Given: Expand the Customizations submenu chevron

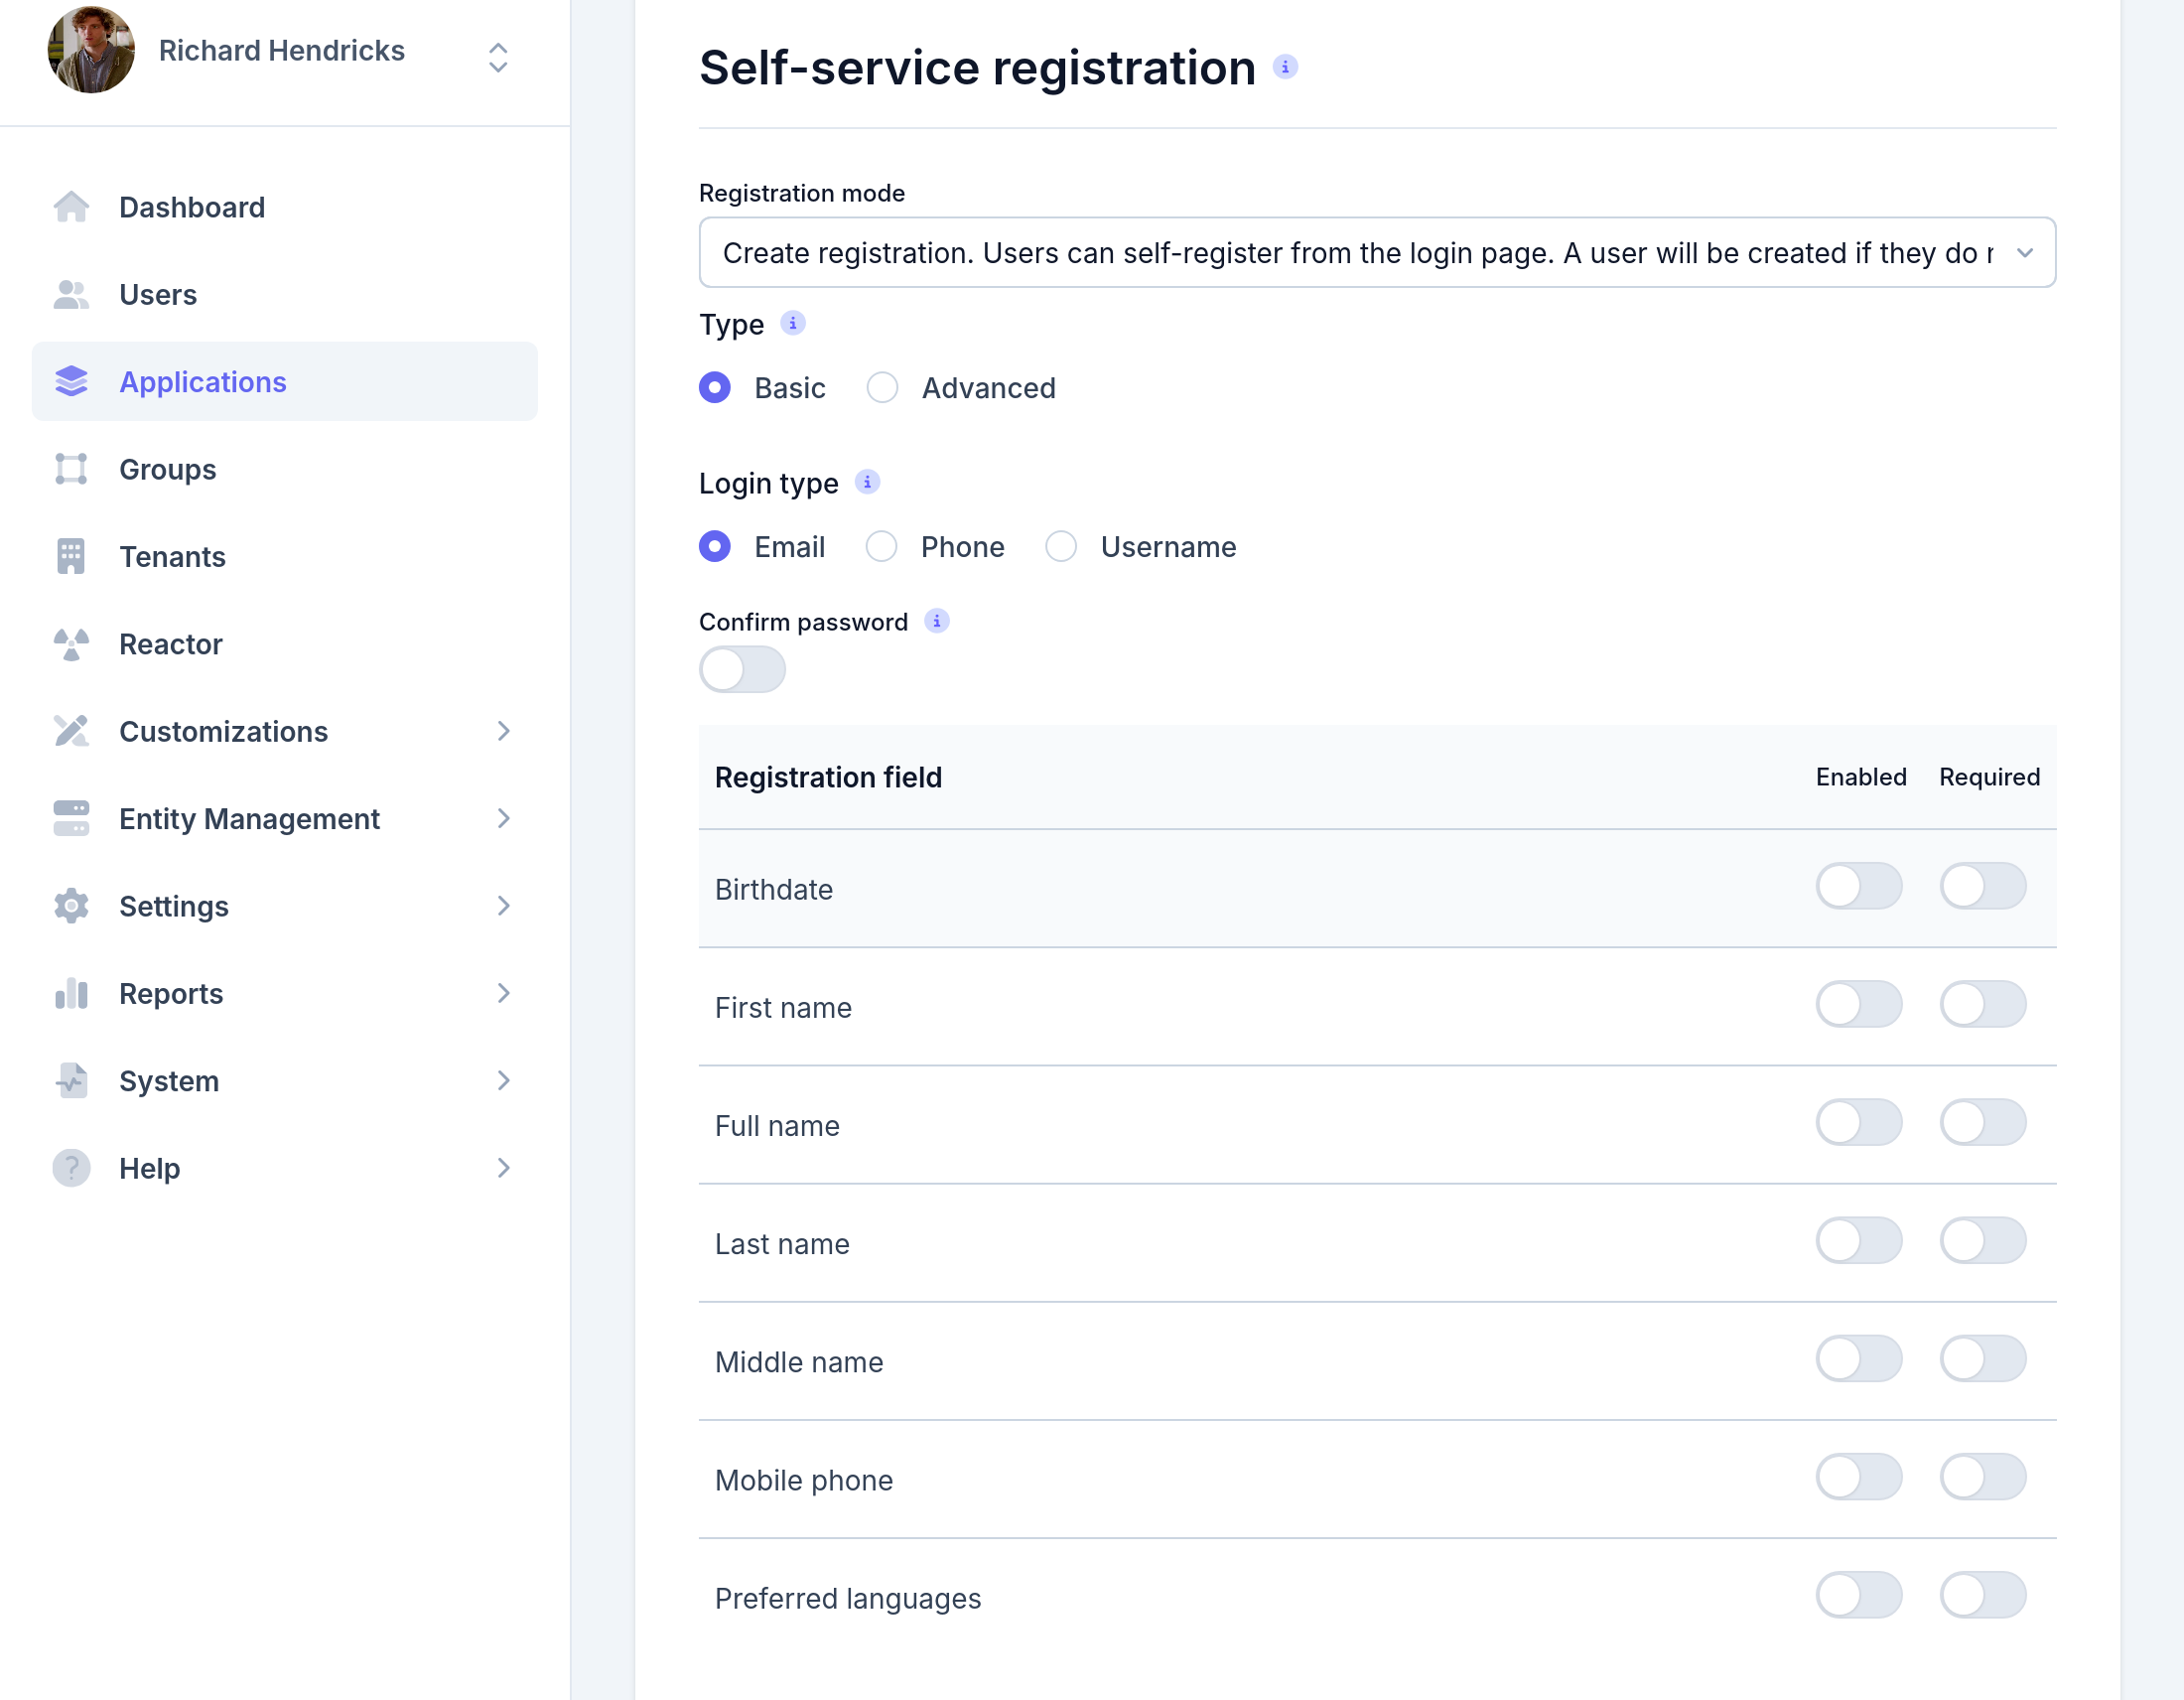Looking at the screenshot, I should 504,731.
